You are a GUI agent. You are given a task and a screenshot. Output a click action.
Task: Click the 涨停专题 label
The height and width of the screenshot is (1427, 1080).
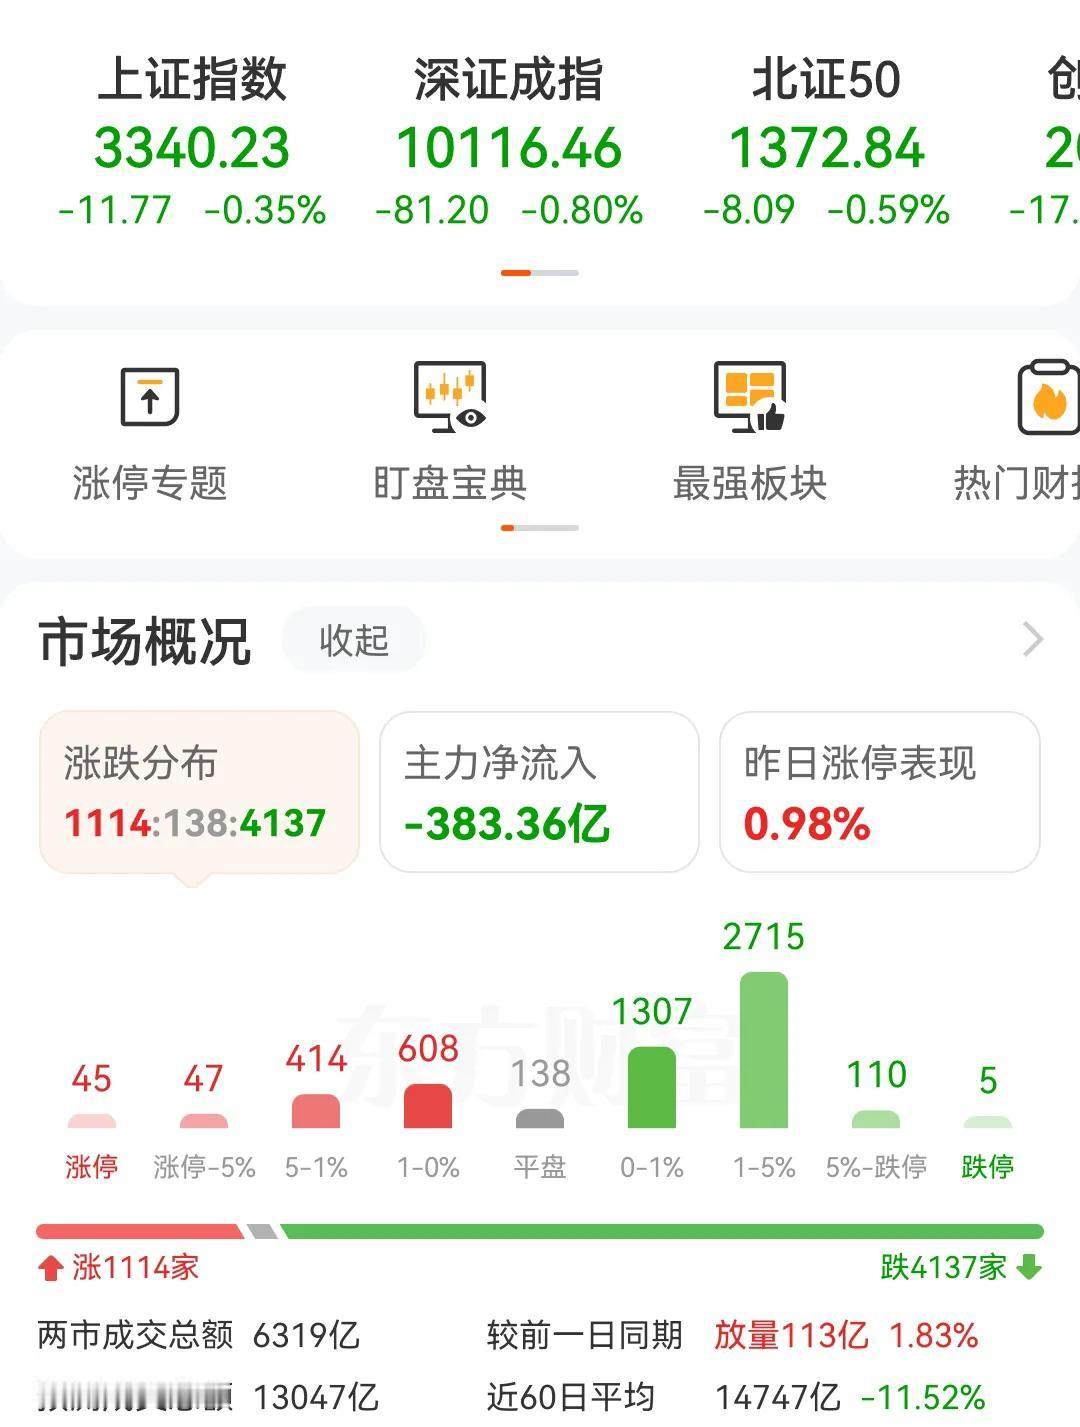point(150,483)
